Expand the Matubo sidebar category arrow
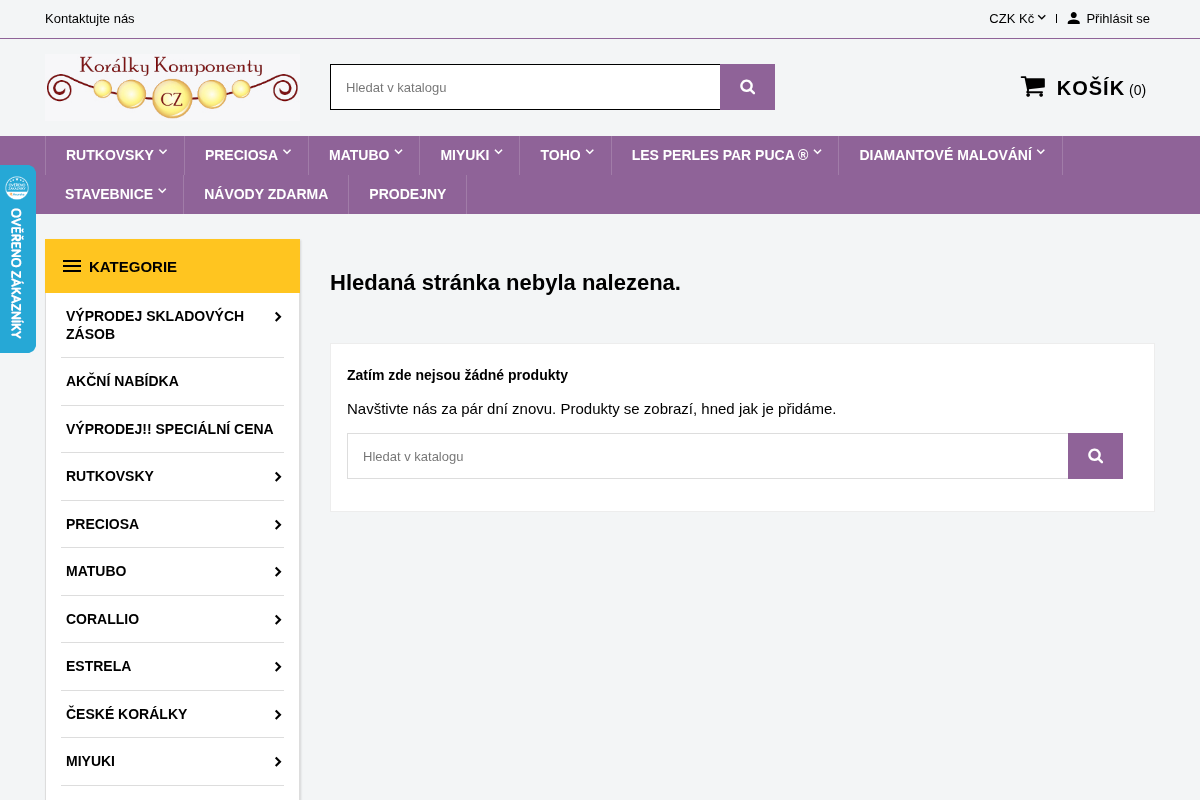1200x800 pixels. 277,572
